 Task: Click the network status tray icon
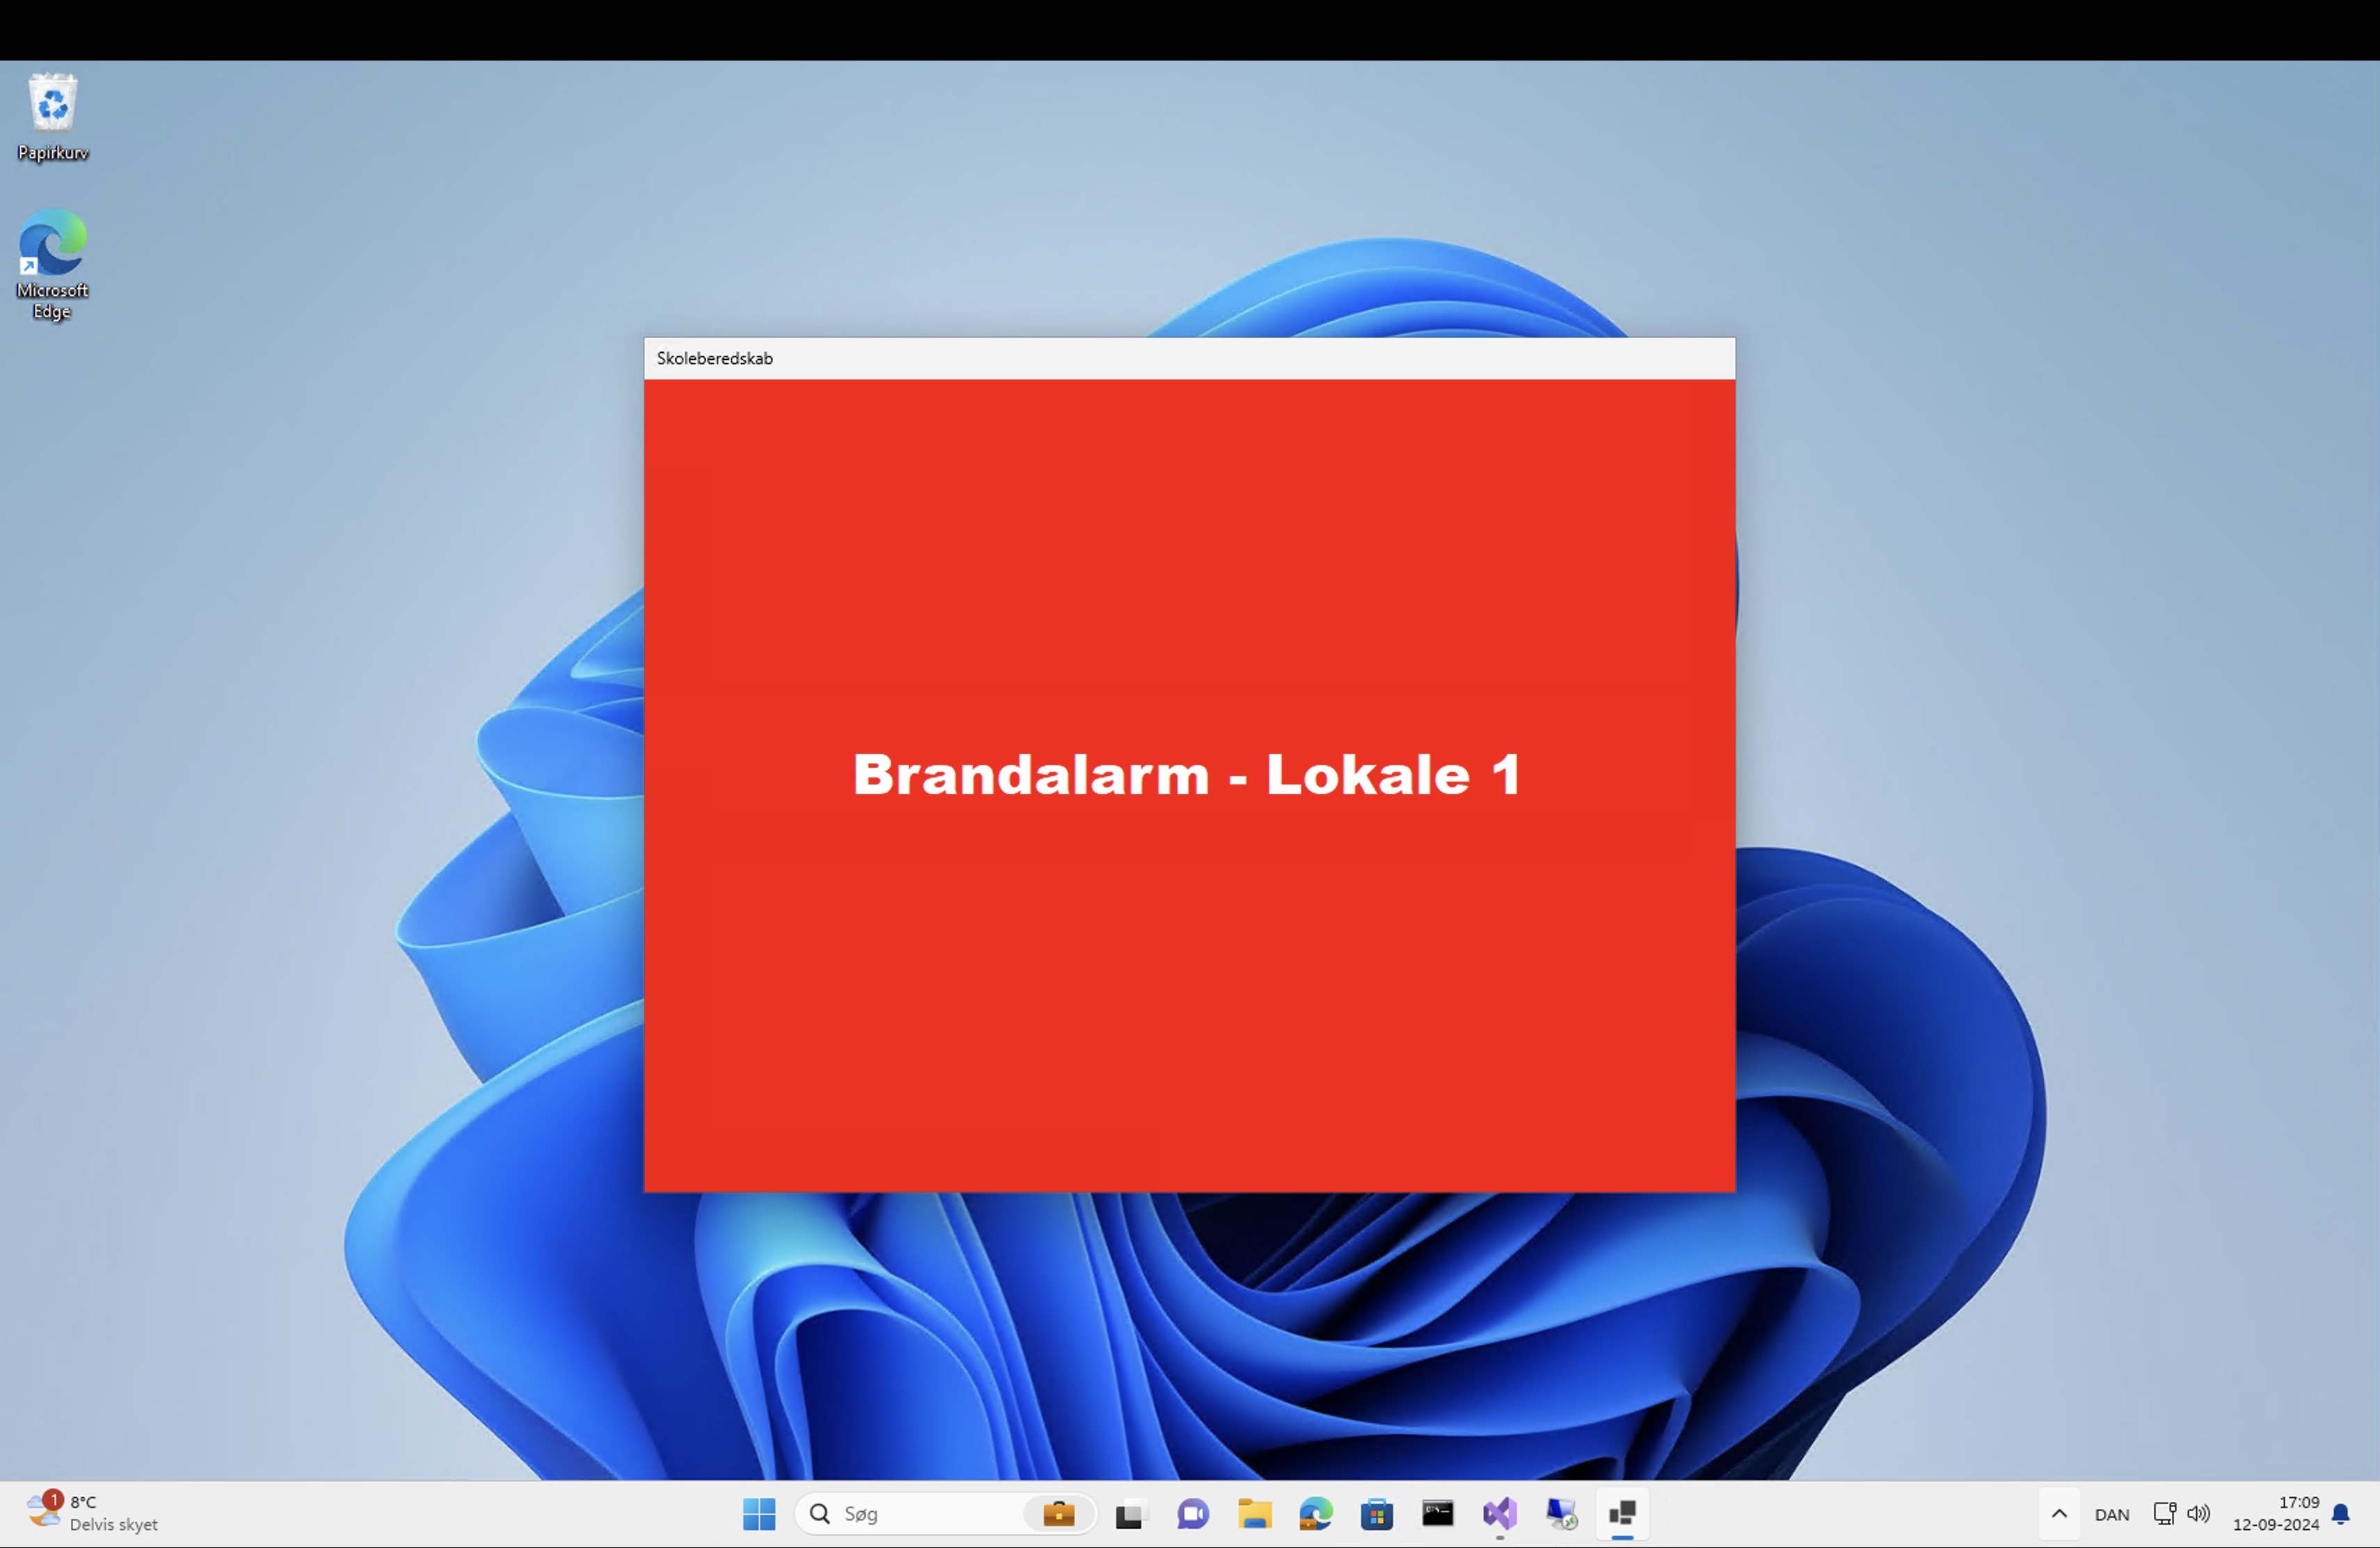click(2164, 1513)
